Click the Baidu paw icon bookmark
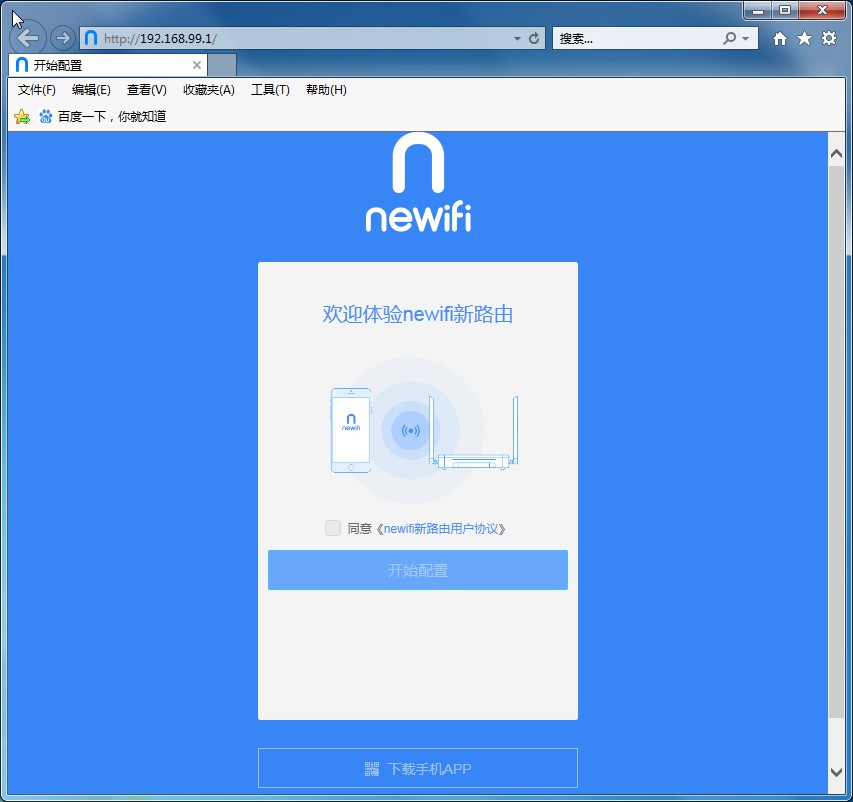 click(x=46, y=116)
